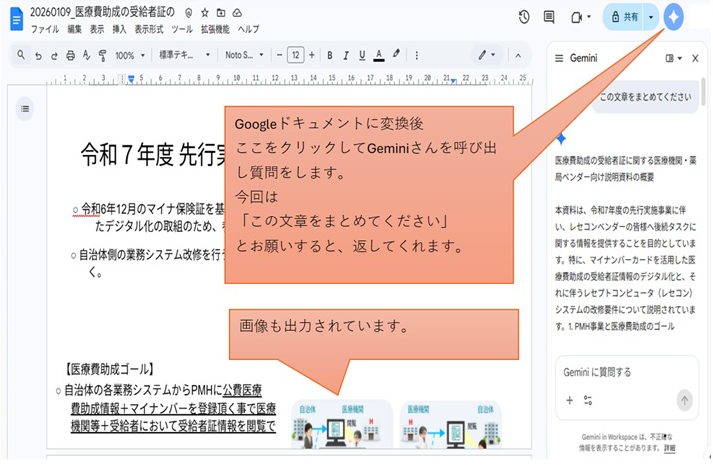Open the comments history icon
This screenshot has height=471, width=713.
pyautogui.click(x=549, y=17)
